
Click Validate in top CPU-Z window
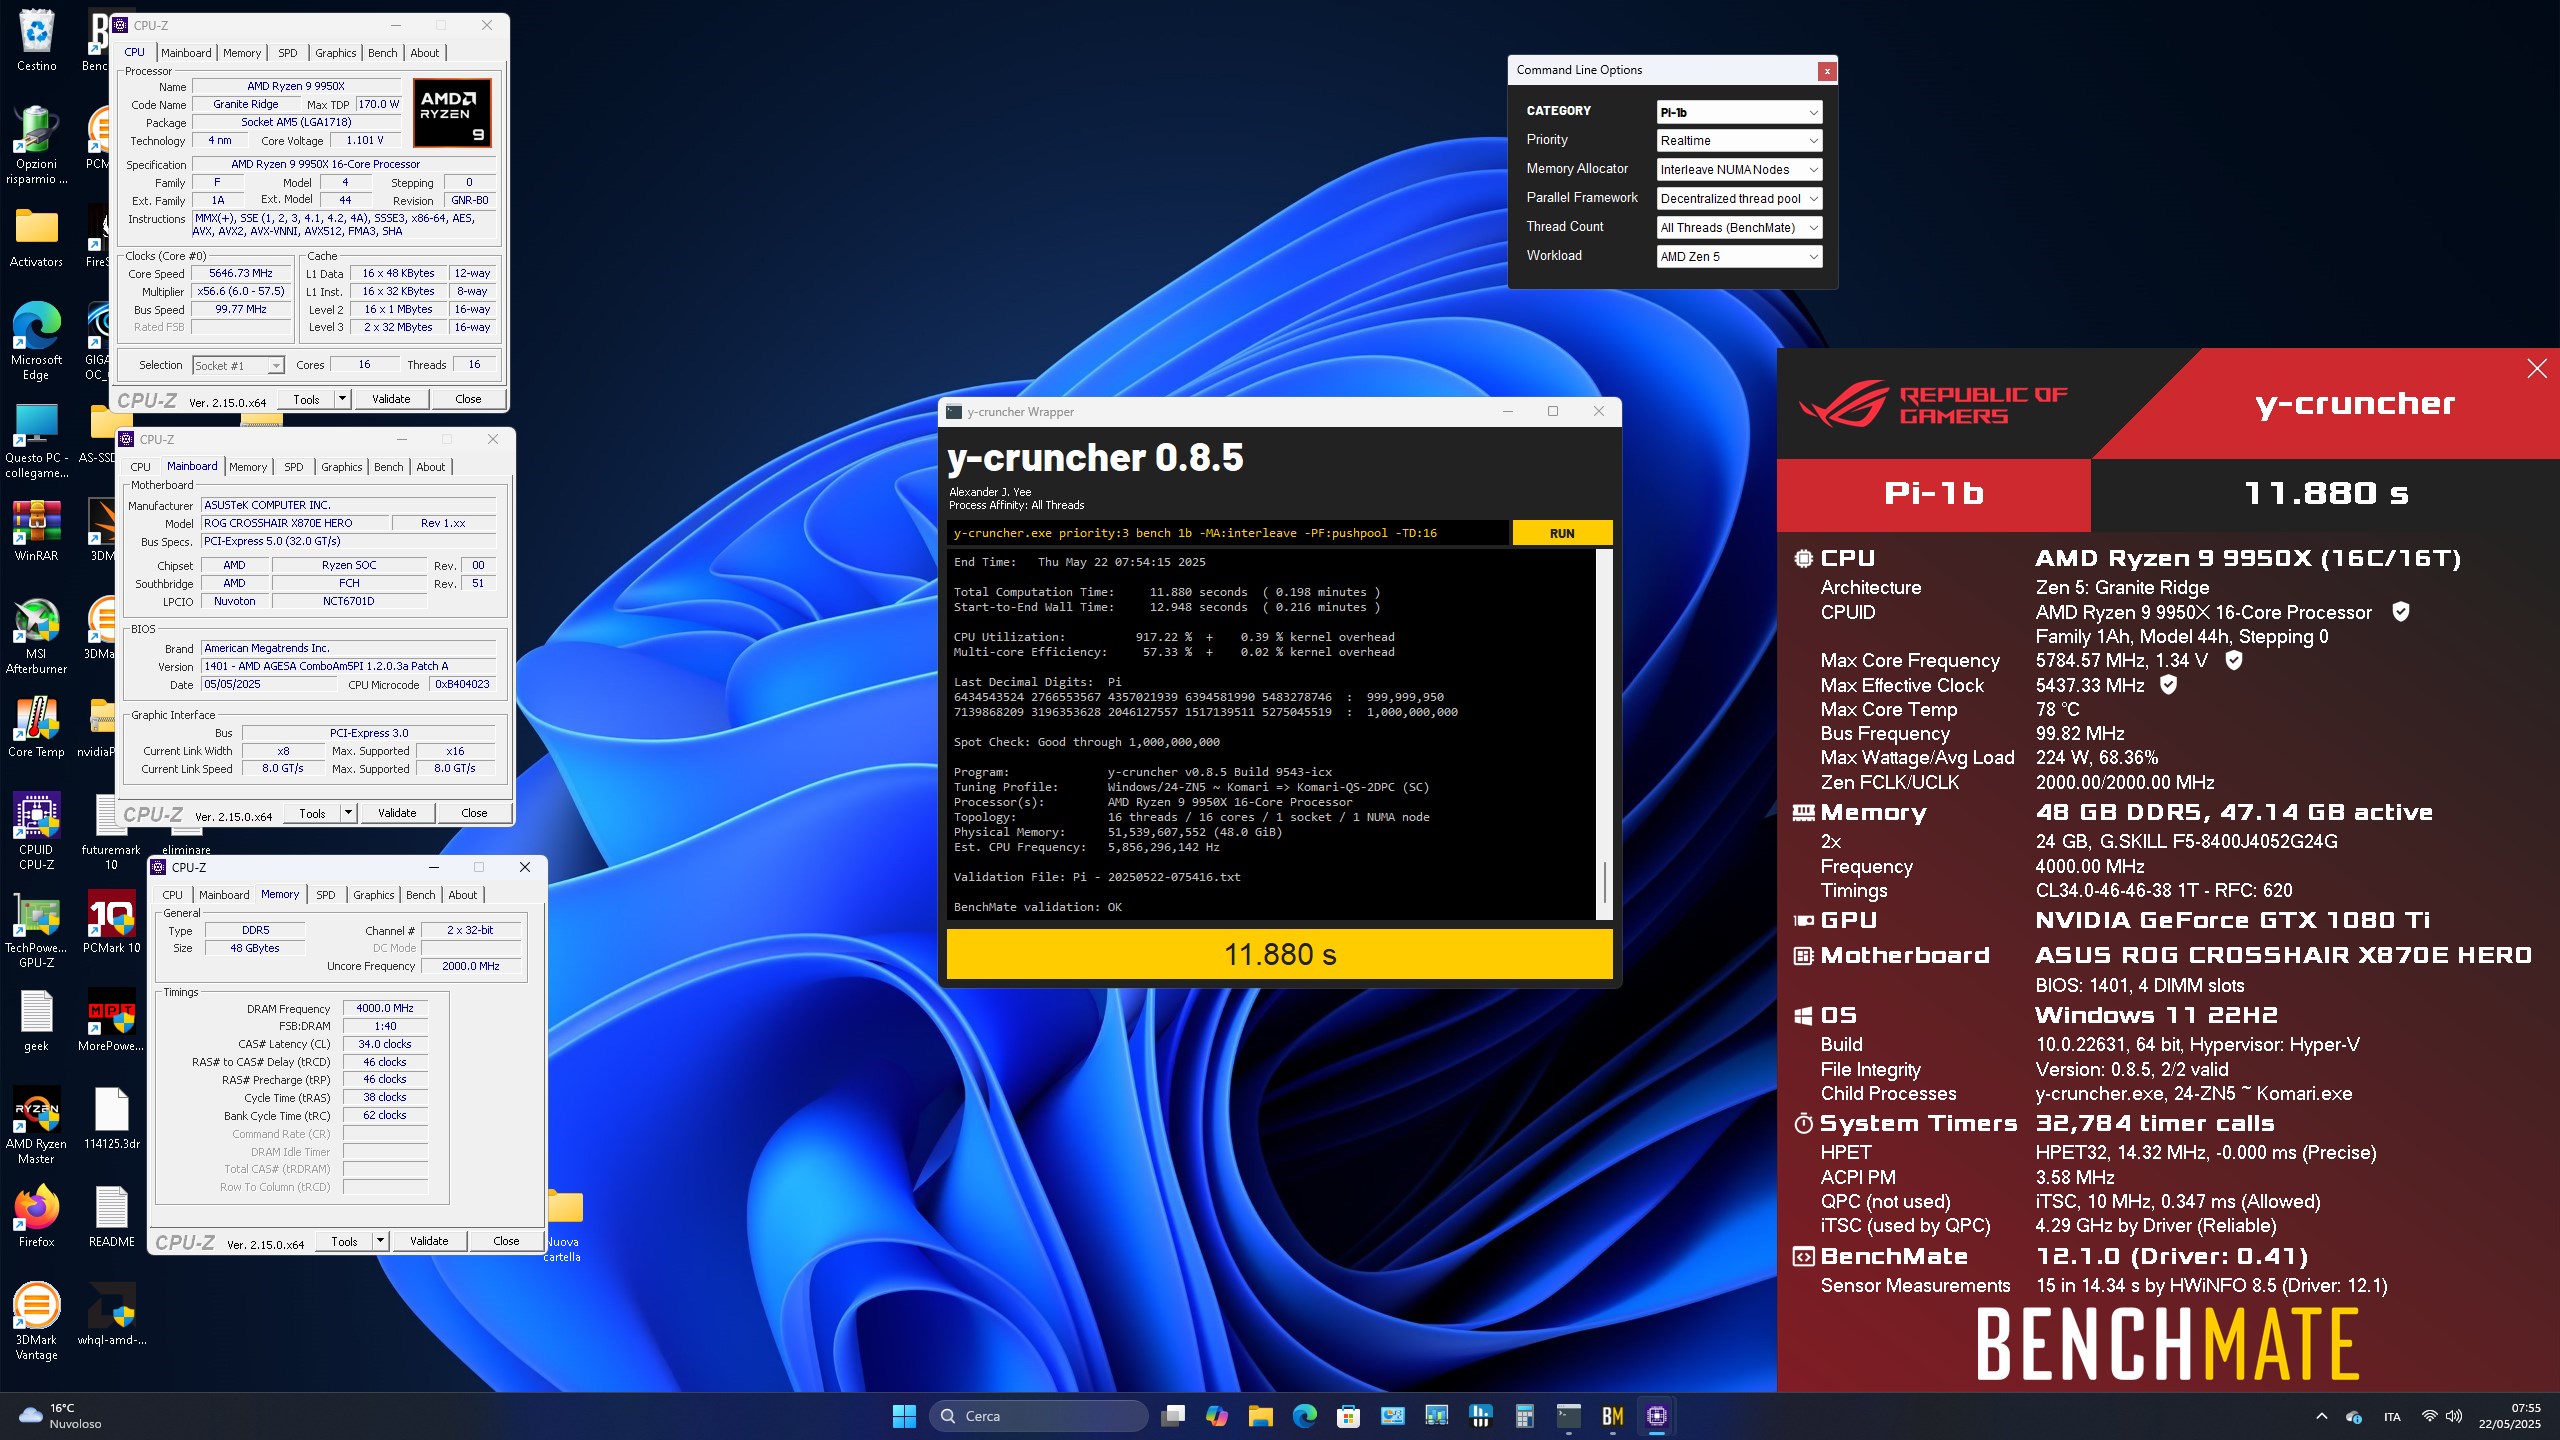(x=391, y=399)
